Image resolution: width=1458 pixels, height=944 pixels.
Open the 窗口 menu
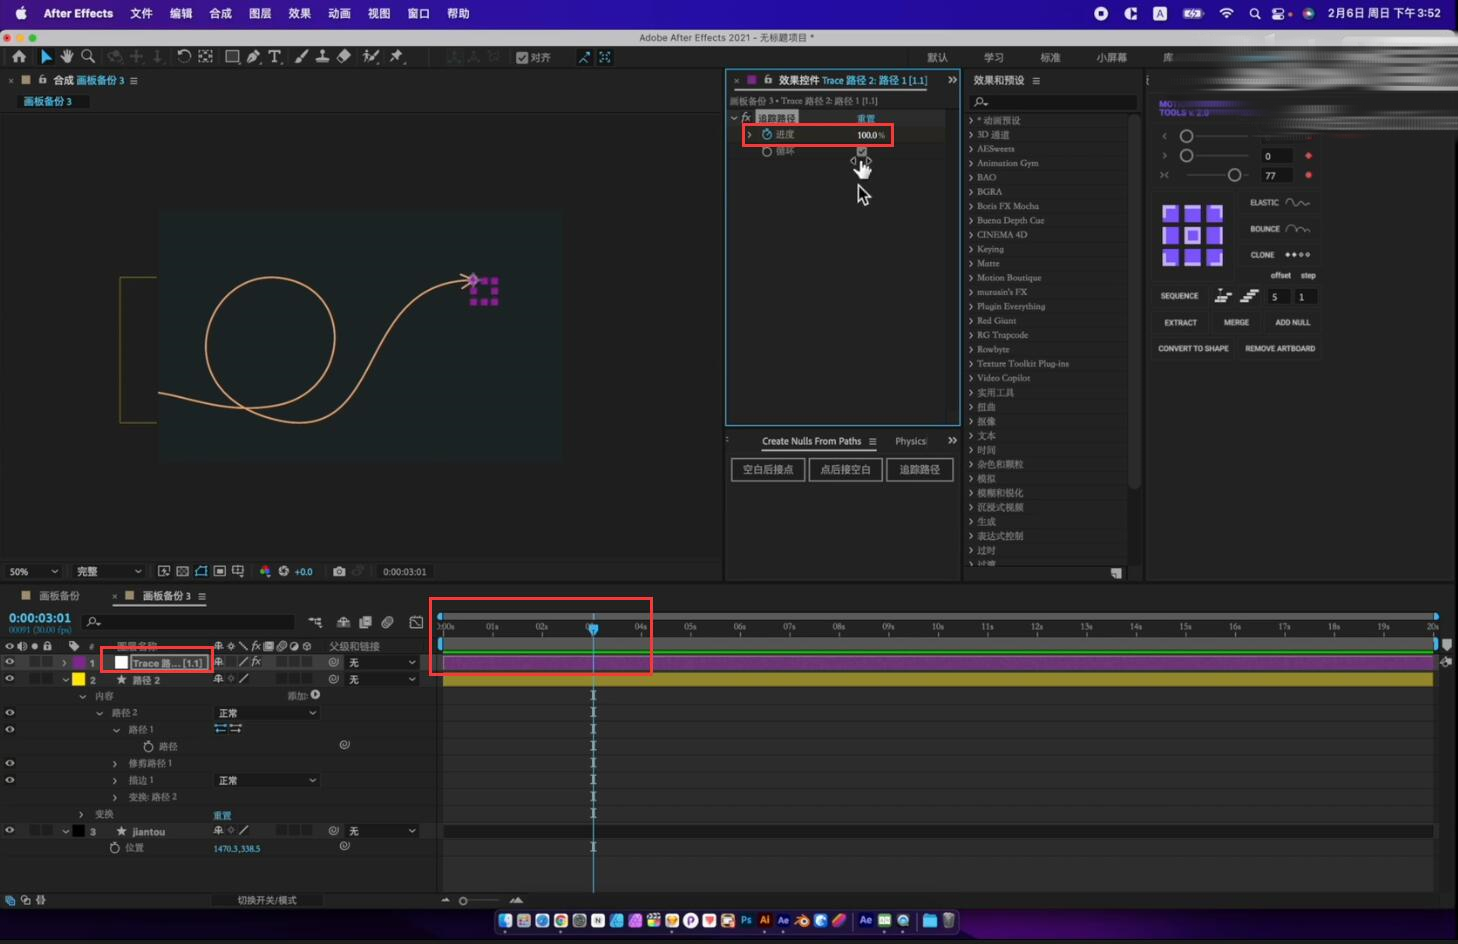pyautogui.click(x=419, y=14)
